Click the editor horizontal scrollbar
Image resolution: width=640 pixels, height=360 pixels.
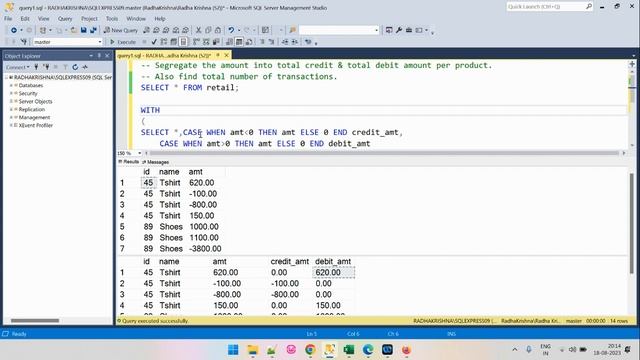click(x=384, y=153)
